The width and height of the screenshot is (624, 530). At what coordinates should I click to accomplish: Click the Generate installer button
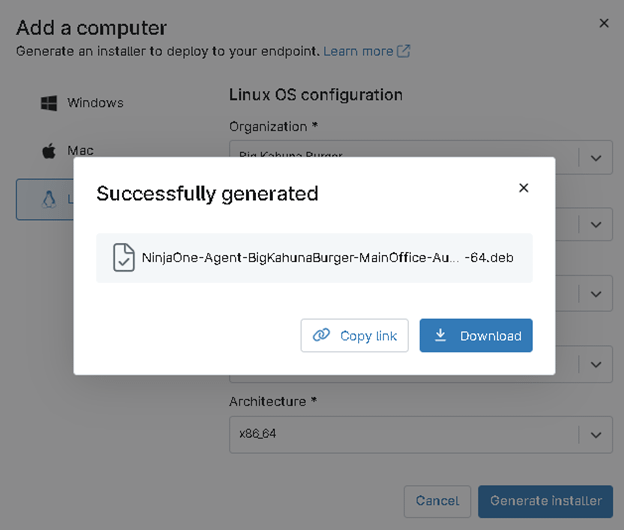coord(545,500)
